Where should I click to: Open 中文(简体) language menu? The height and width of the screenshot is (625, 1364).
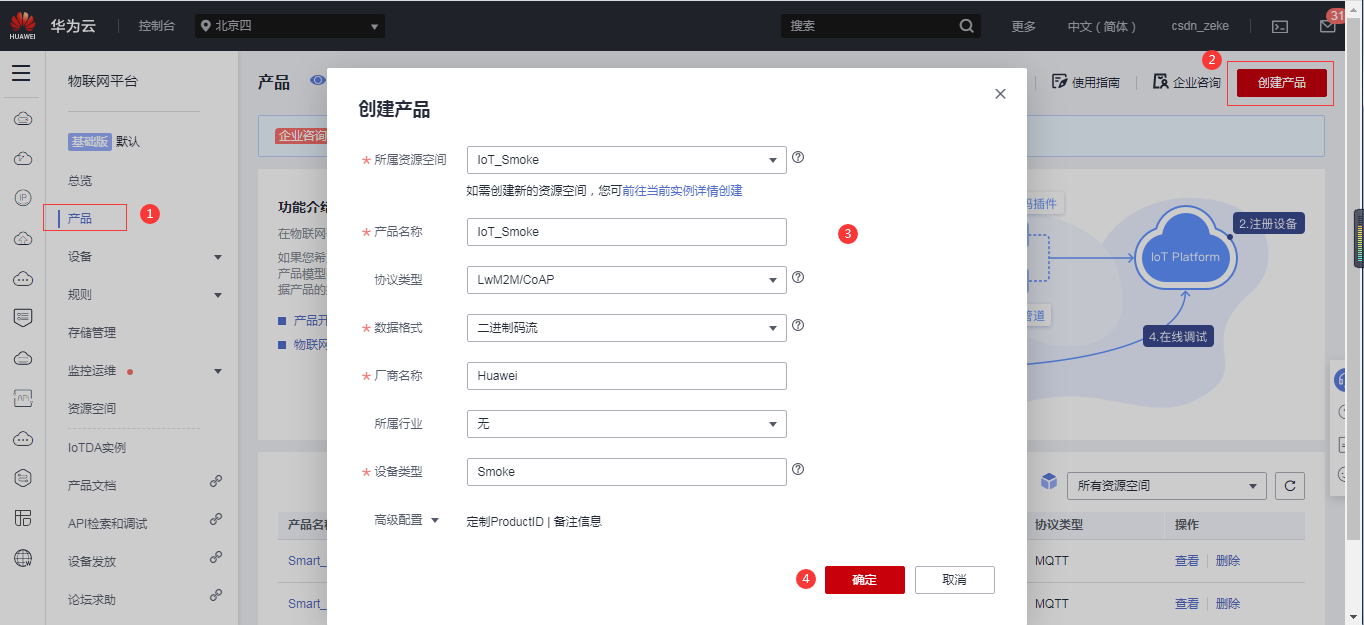(x=1102, y=27)
